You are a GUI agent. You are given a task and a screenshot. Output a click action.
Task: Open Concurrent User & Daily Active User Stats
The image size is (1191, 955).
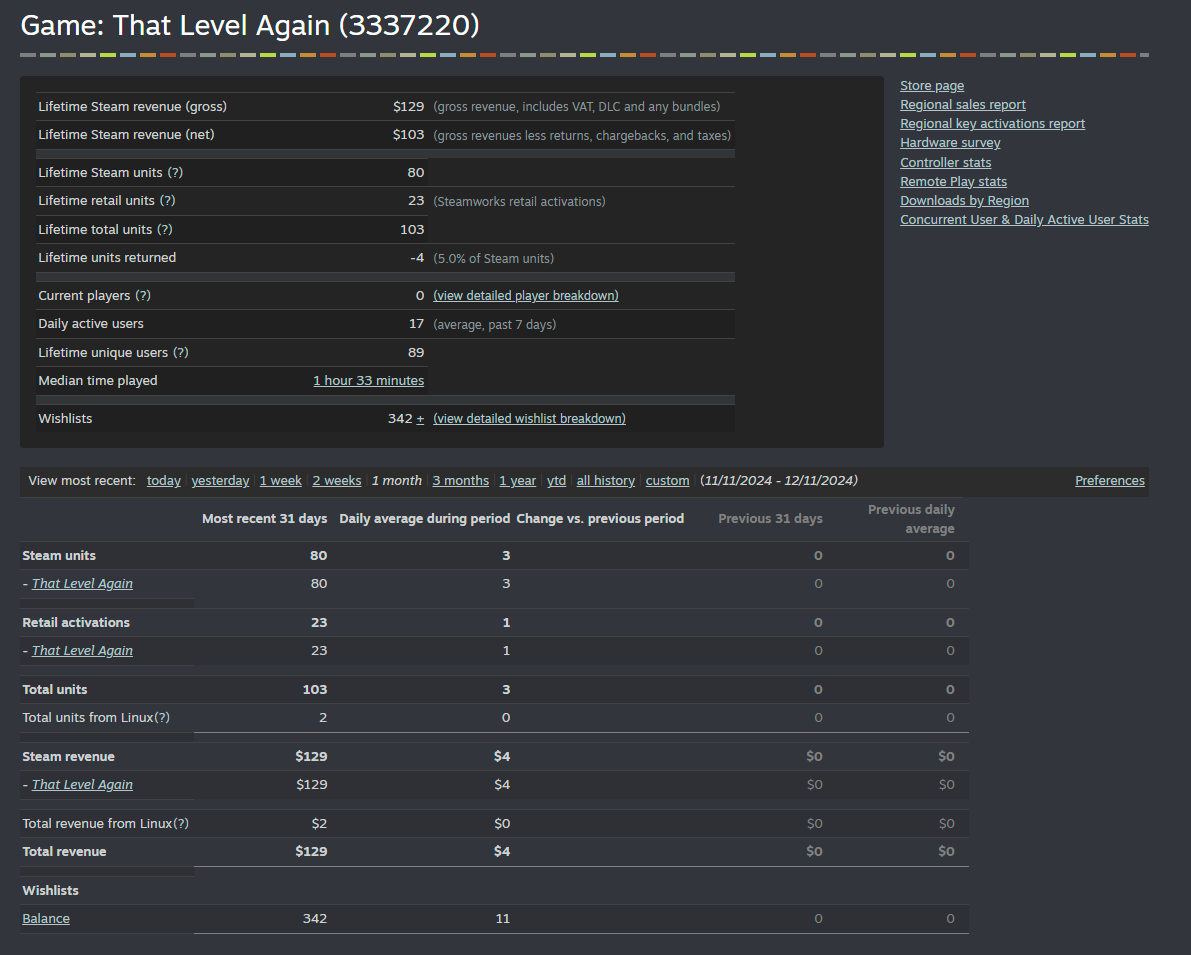(x=1024, y=220)
